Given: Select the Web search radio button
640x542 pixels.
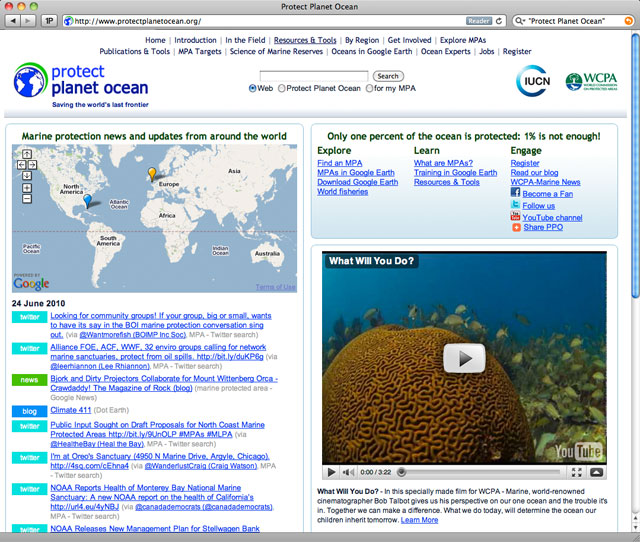Looking at the screenshot, I should (x=253, y=88).
